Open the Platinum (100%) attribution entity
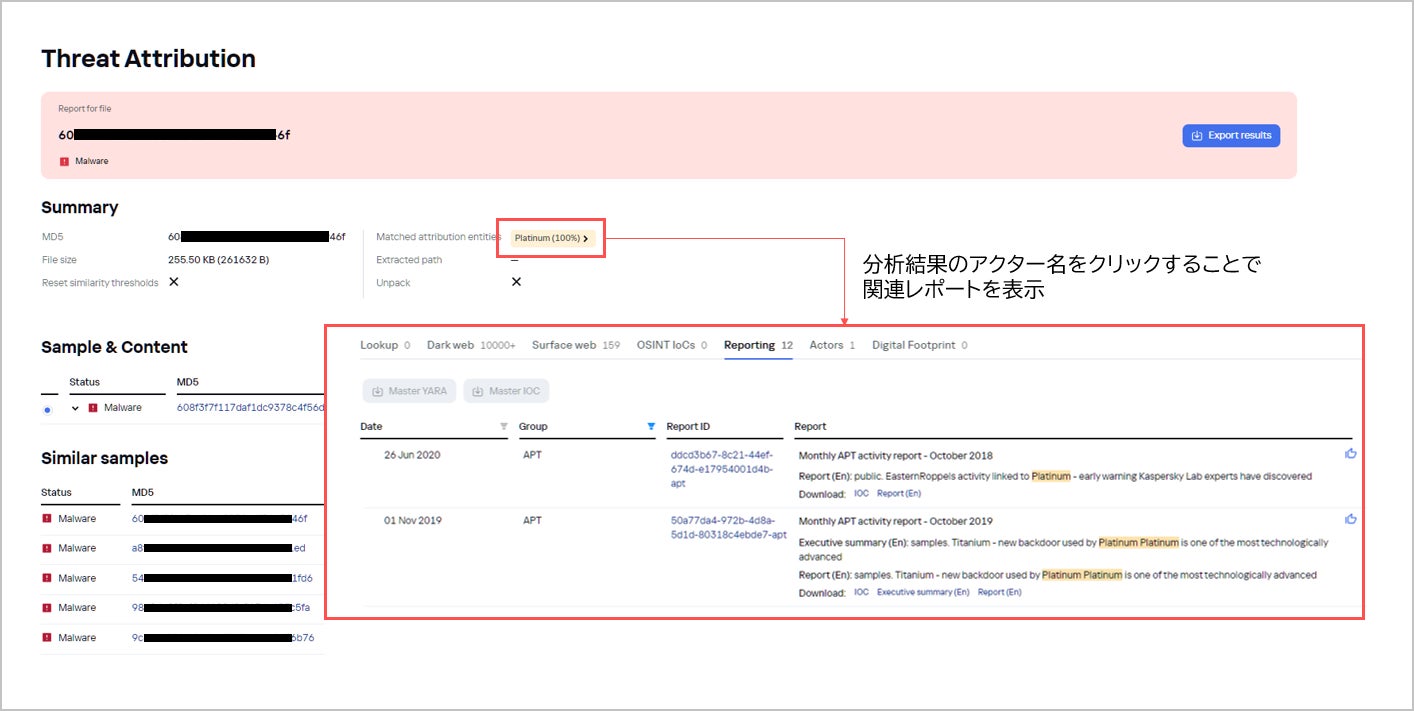Screen dimensions: 1414x711 pos(552,238)
